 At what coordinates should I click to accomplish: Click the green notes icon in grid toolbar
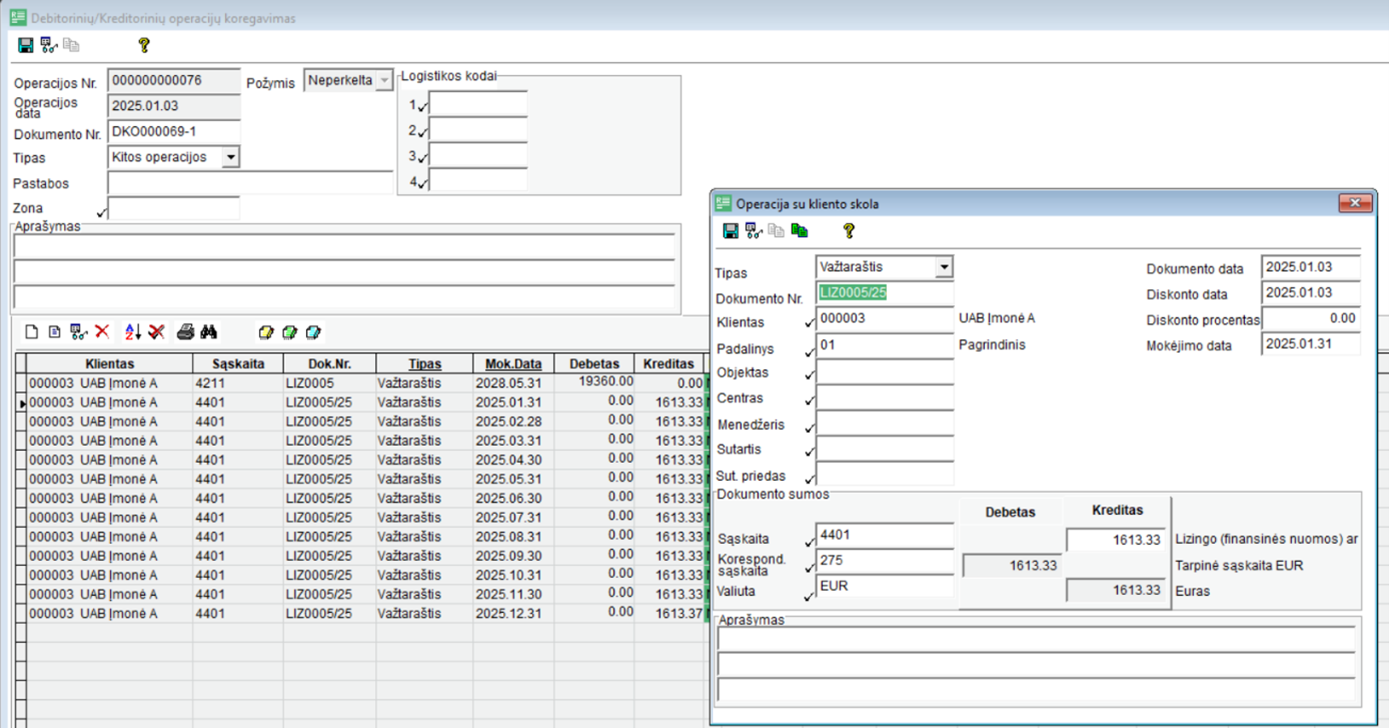point(290,332)
